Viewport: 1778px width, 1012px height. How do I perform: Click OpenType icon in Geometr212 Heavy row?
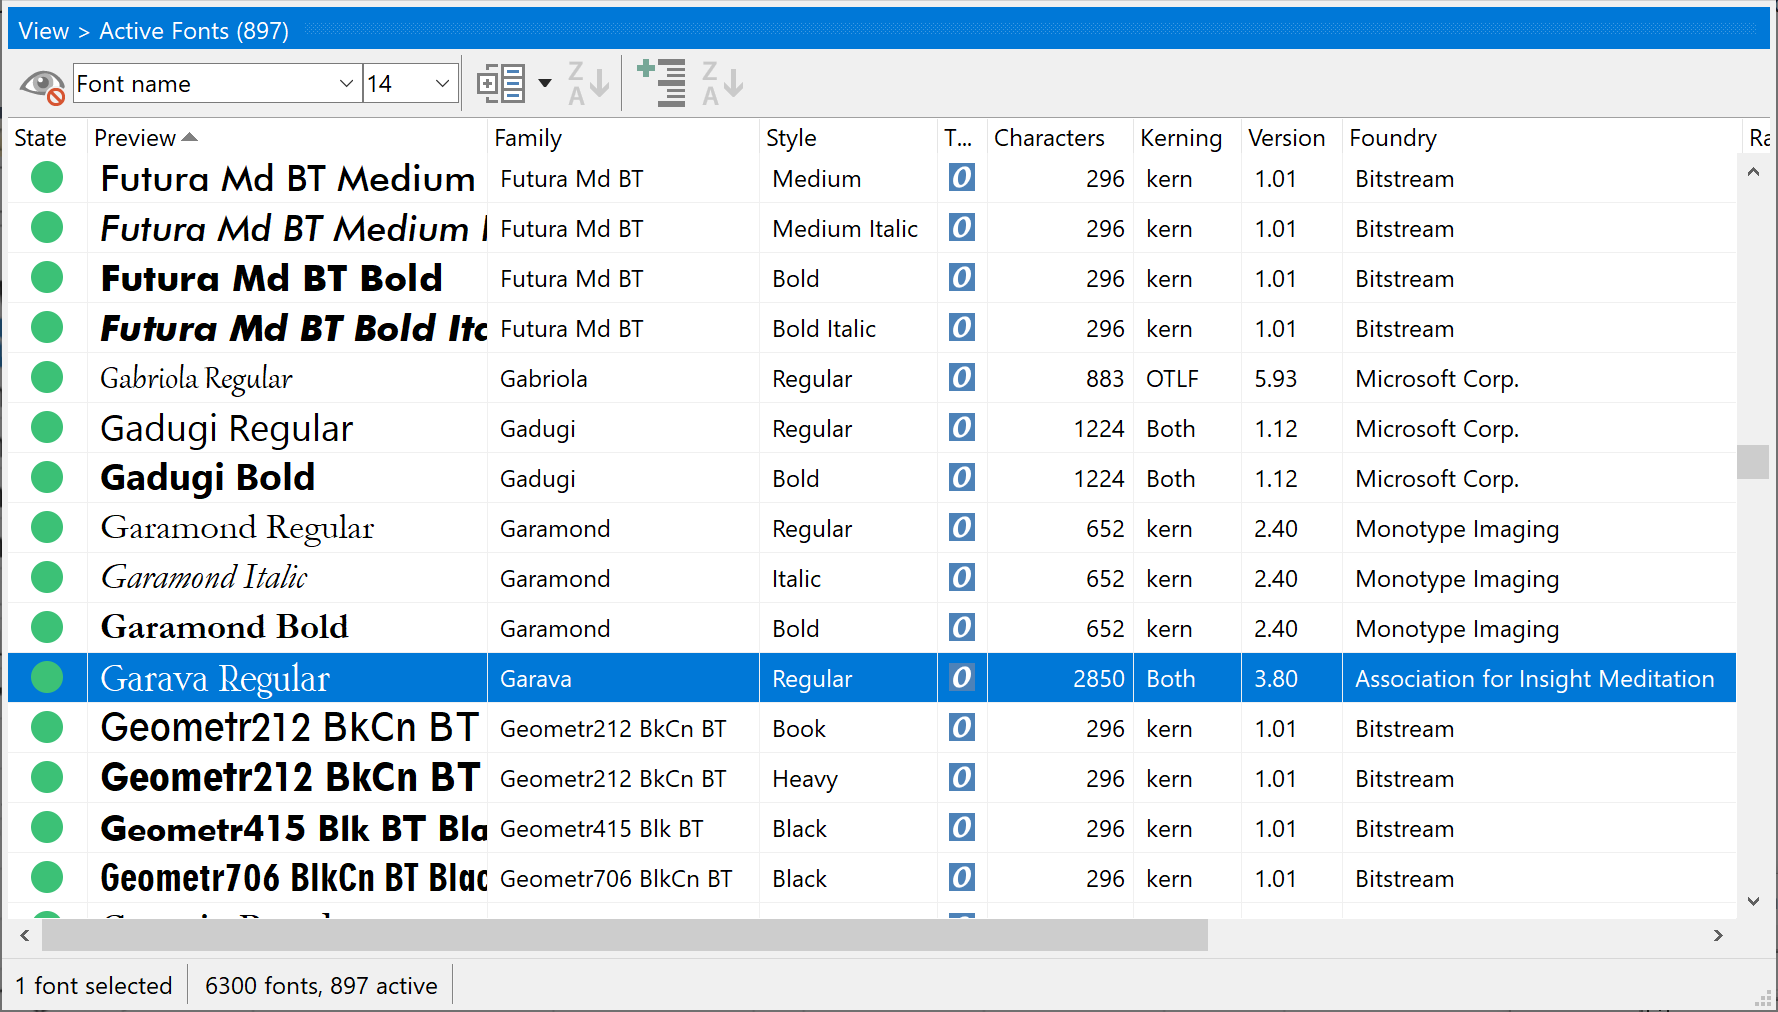tap(962, 778)
